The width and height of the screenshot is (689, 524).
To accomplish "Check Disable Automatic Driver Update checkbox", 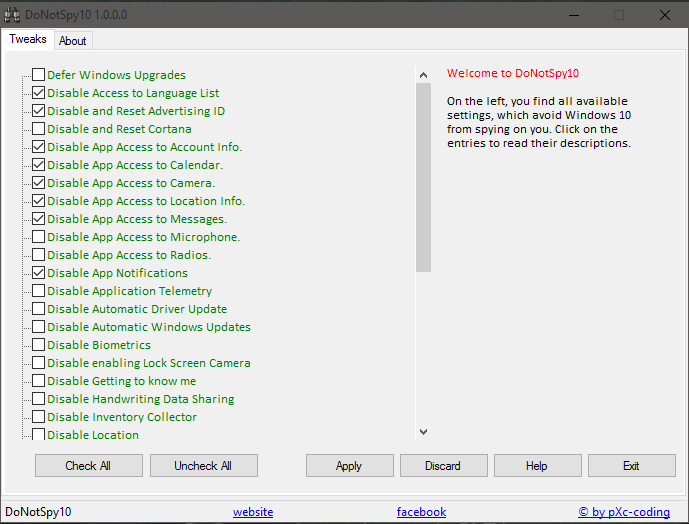I will coord(39,309).
